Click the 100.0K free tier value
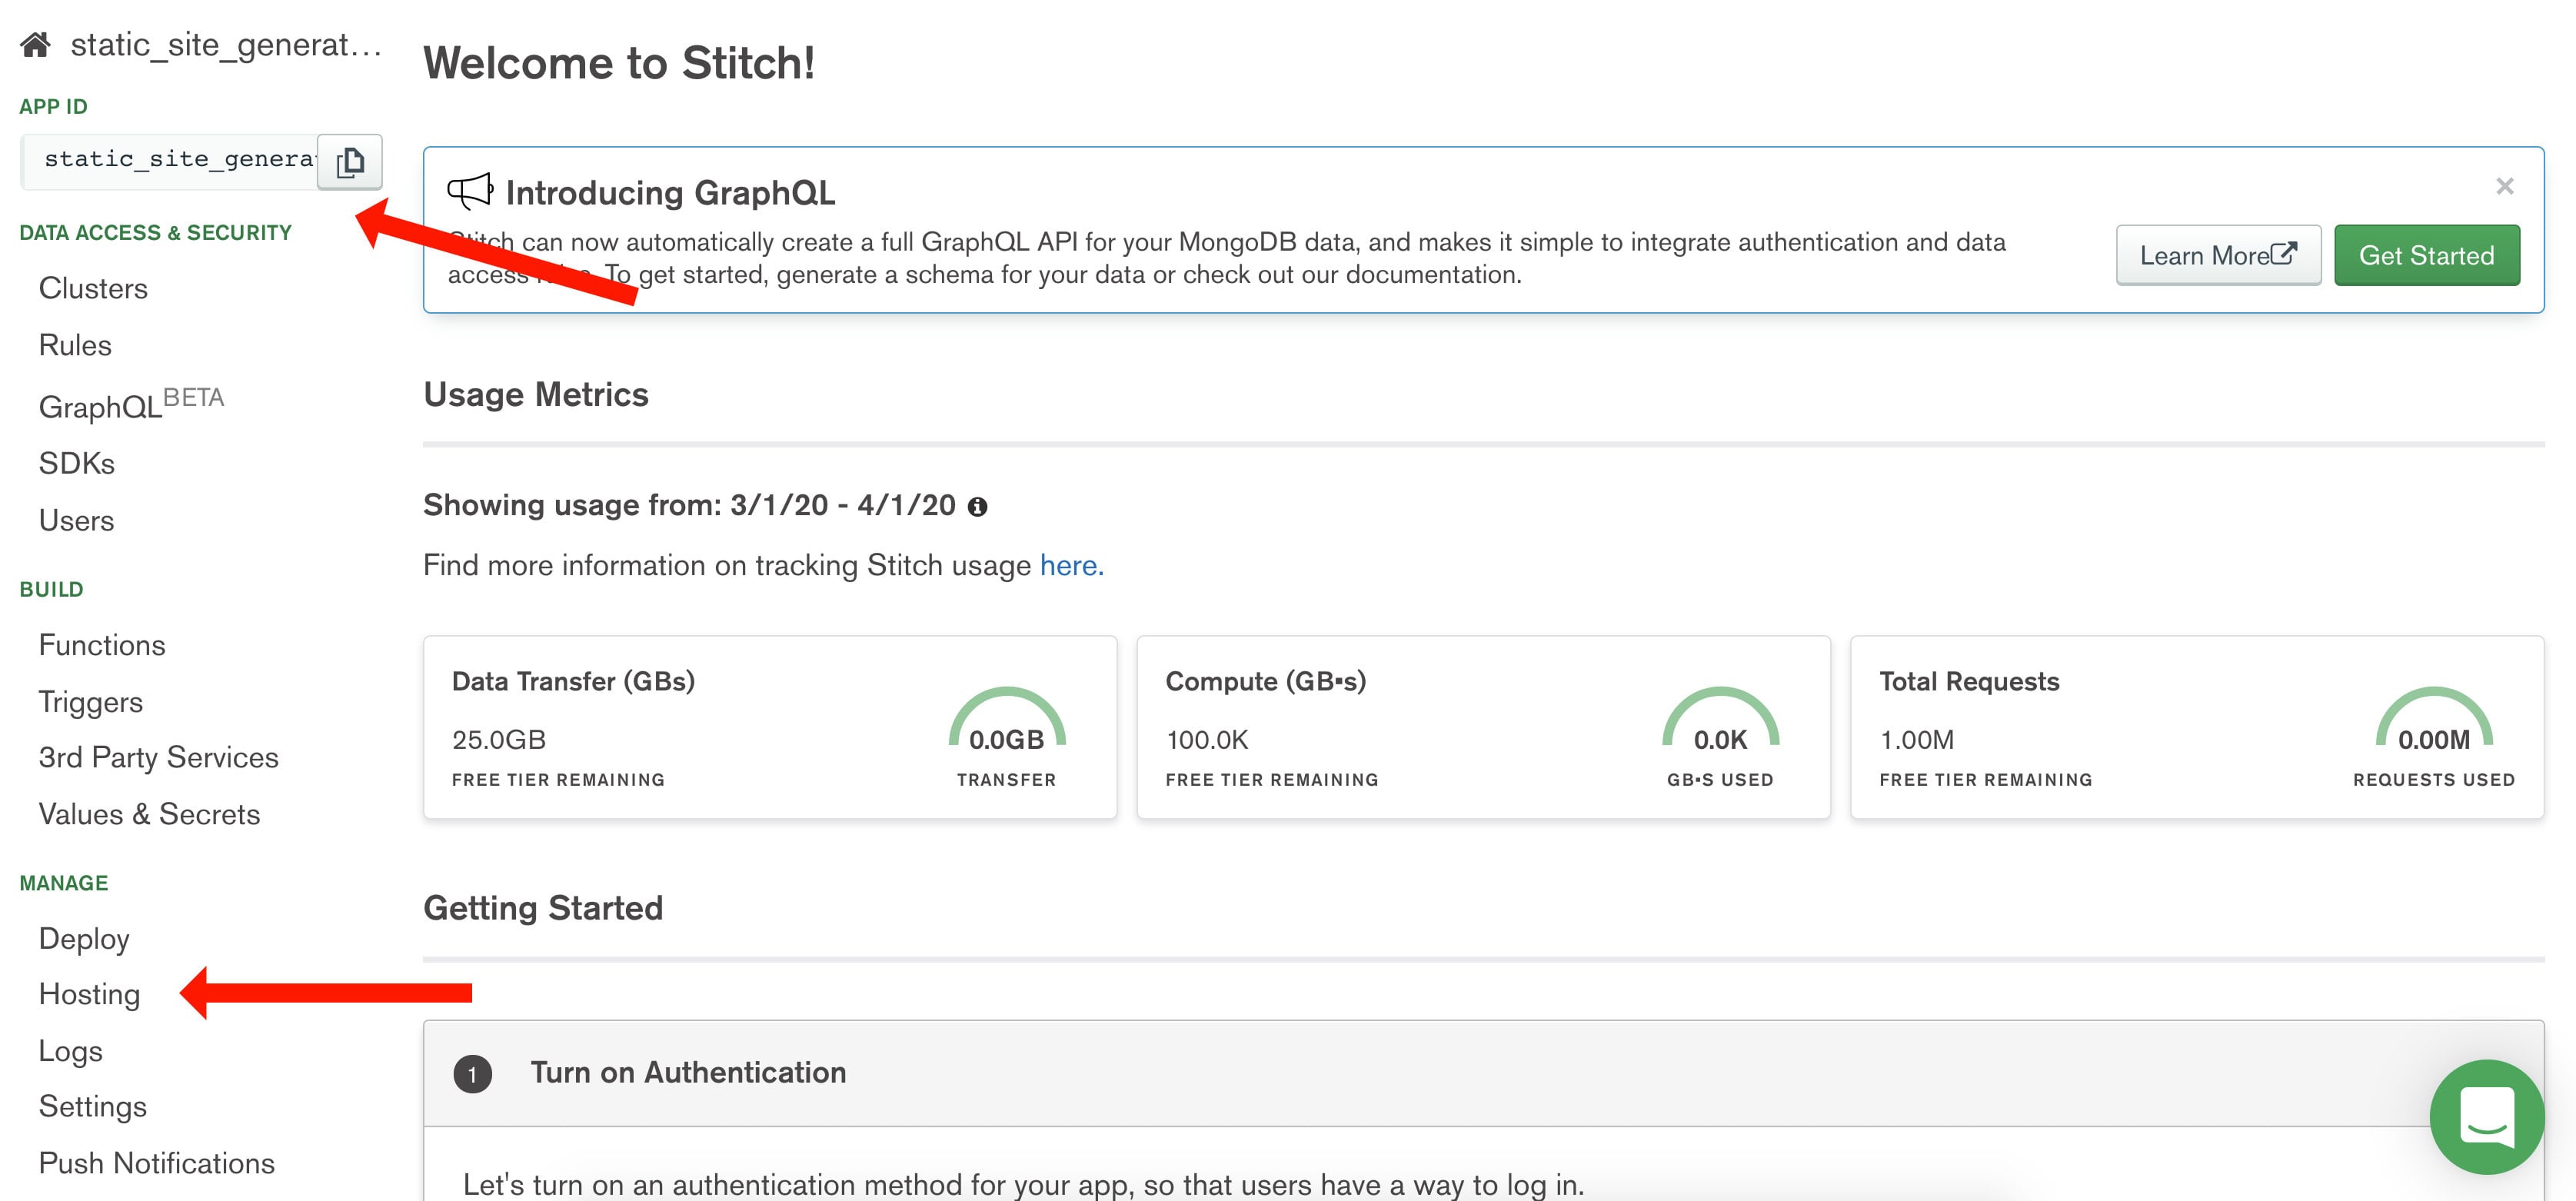 1207,740
